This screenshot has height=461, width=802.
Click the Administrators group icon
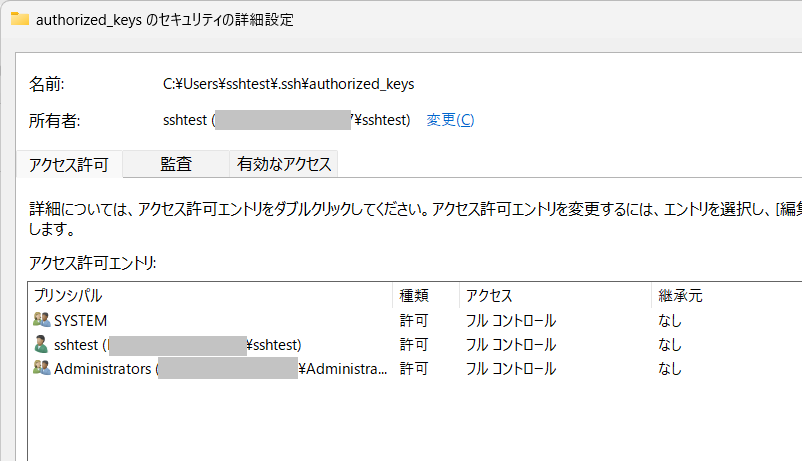(x=42, y=369)
